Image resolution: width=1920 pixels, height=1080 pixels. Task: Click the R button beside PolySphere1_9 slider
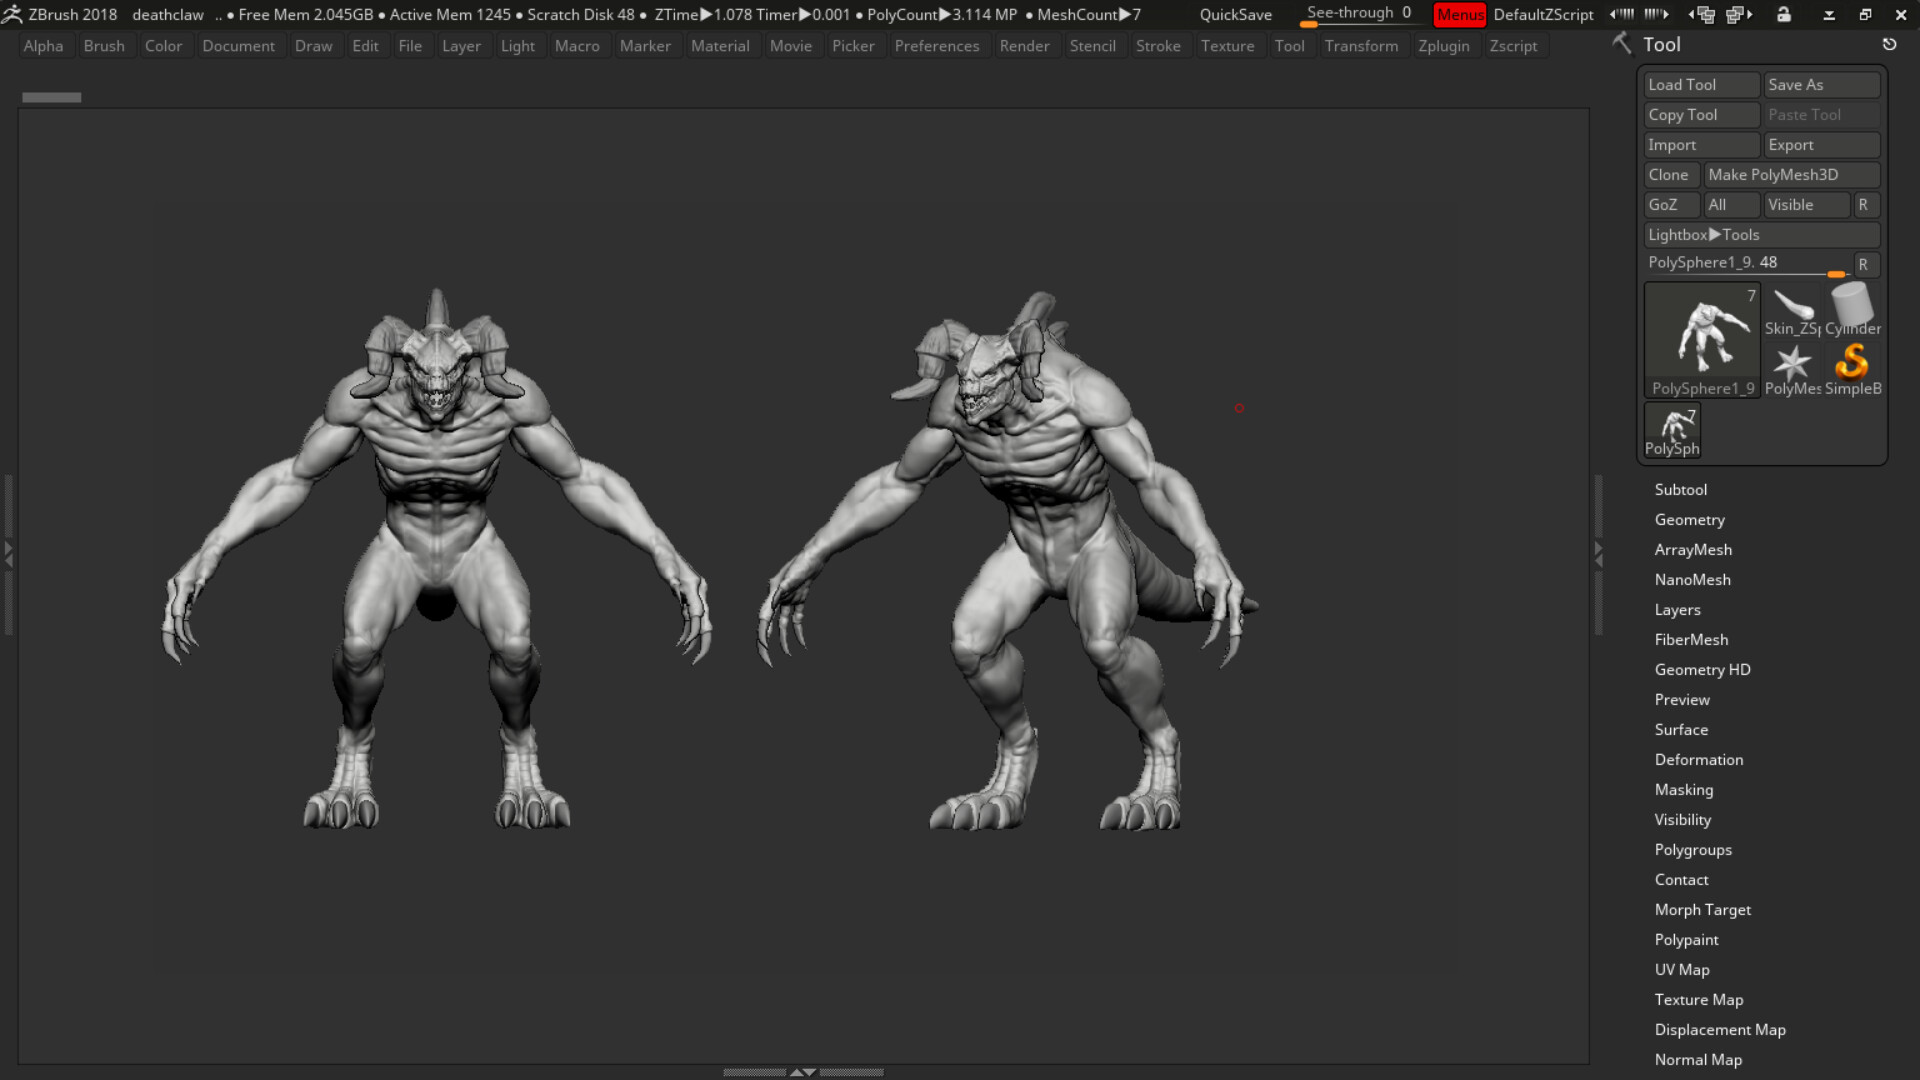pos(1866,264)
